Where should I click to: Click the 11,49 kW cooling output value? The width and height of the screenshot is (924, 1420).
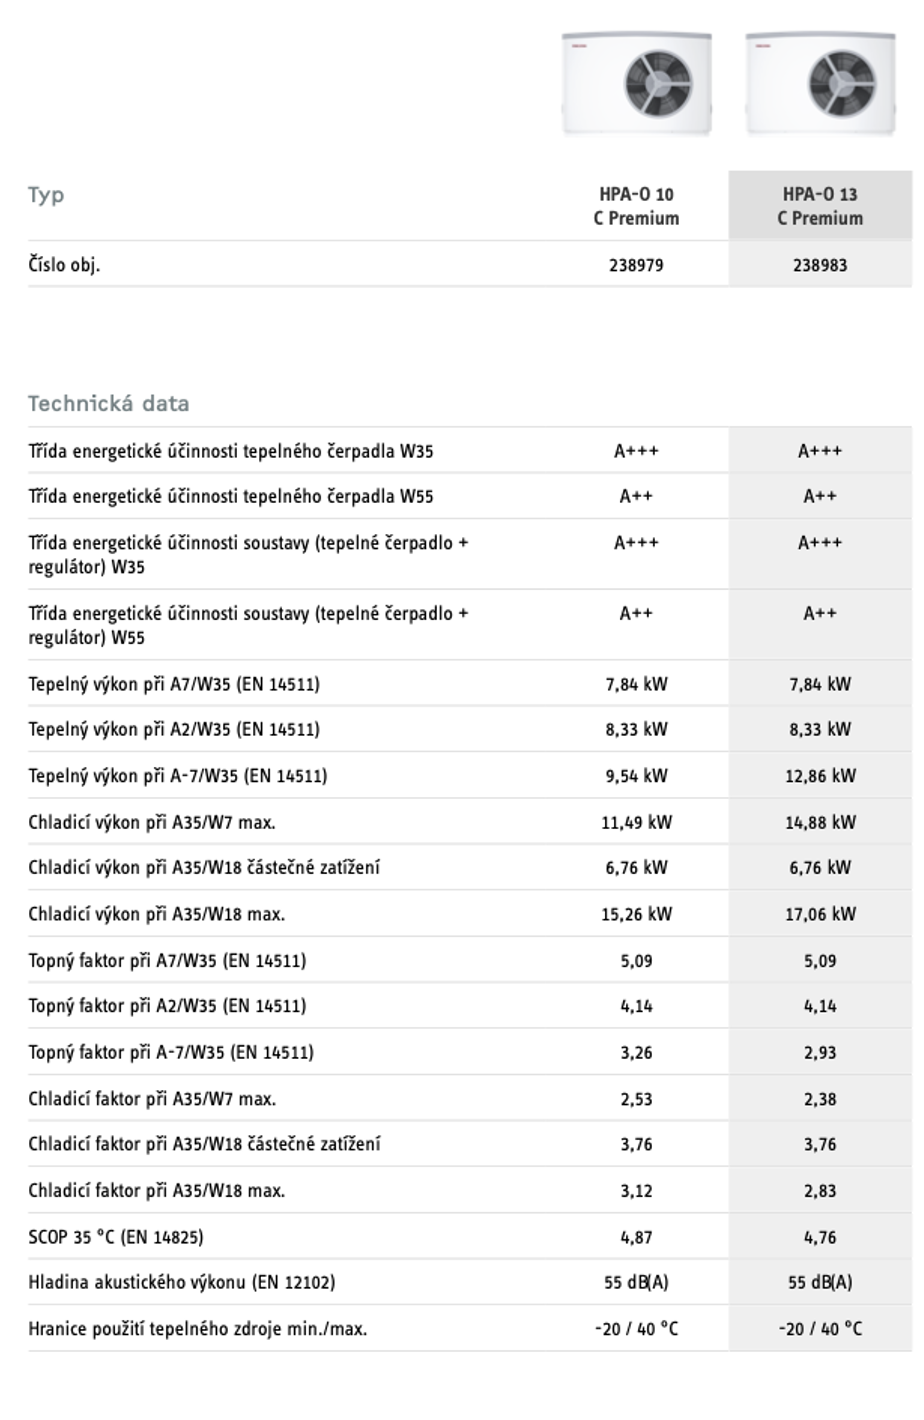point(636,823)
